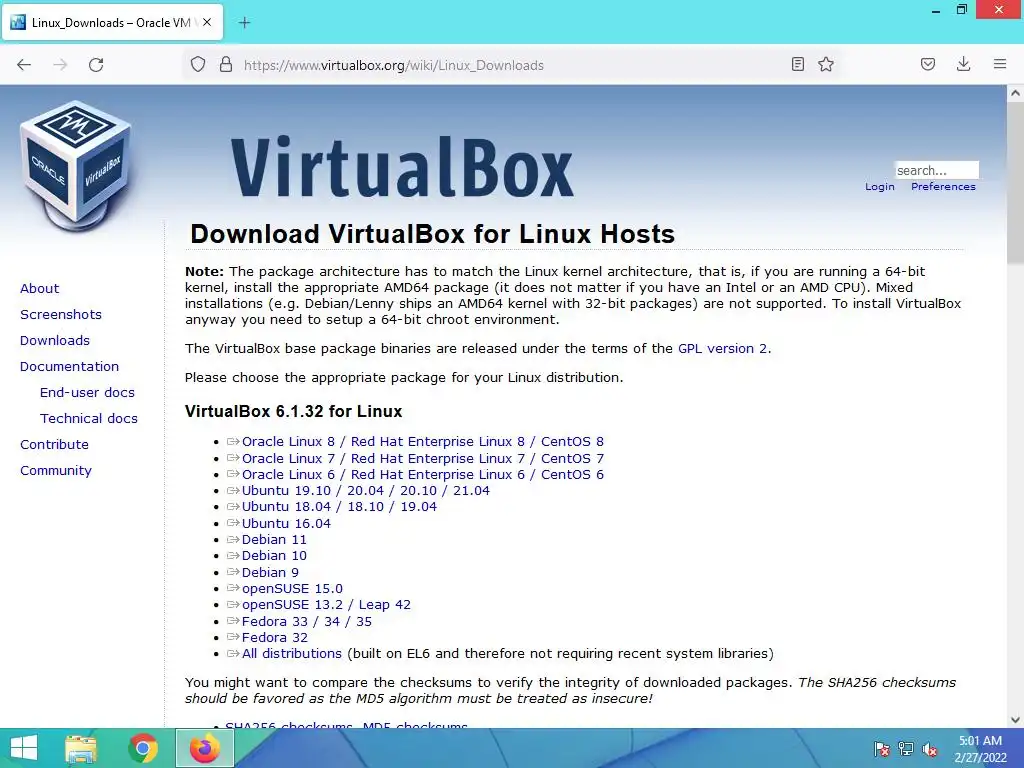The width and height of the screenshot is (1024, 768).
Task: Click the muted volume tray icon
Action: 930,749
